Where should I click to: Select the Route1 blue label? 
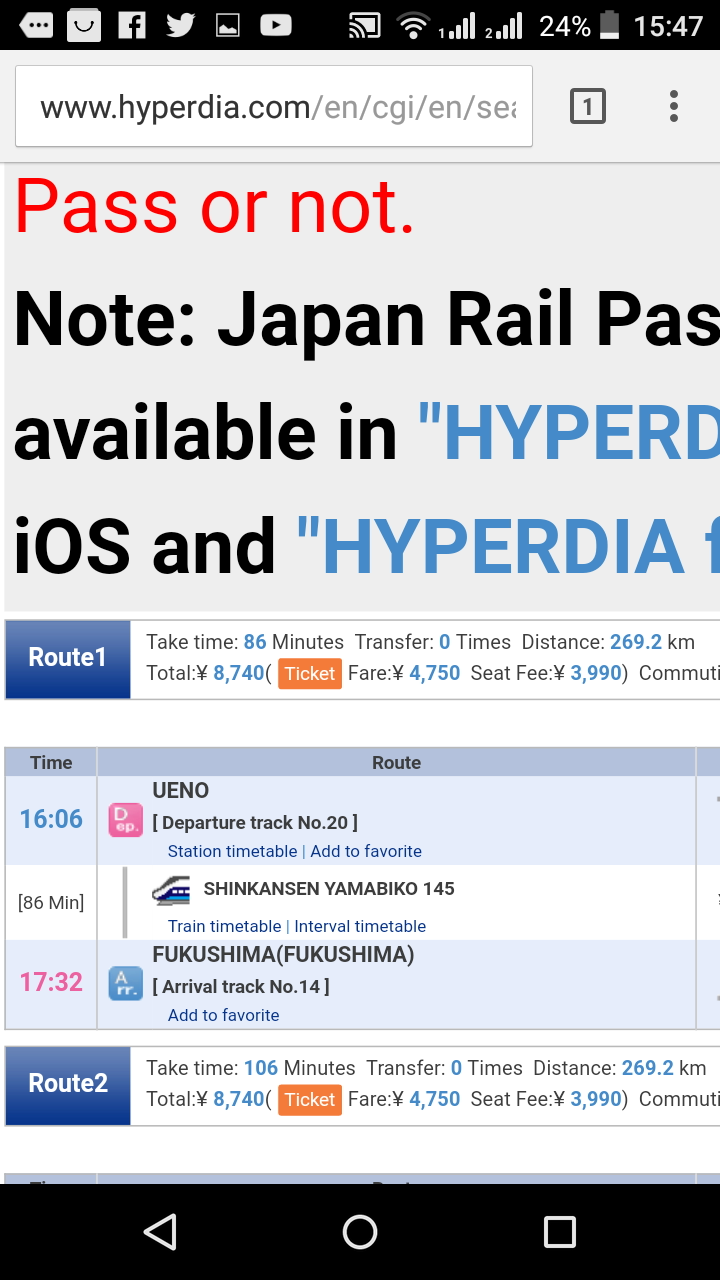(68, 658)
